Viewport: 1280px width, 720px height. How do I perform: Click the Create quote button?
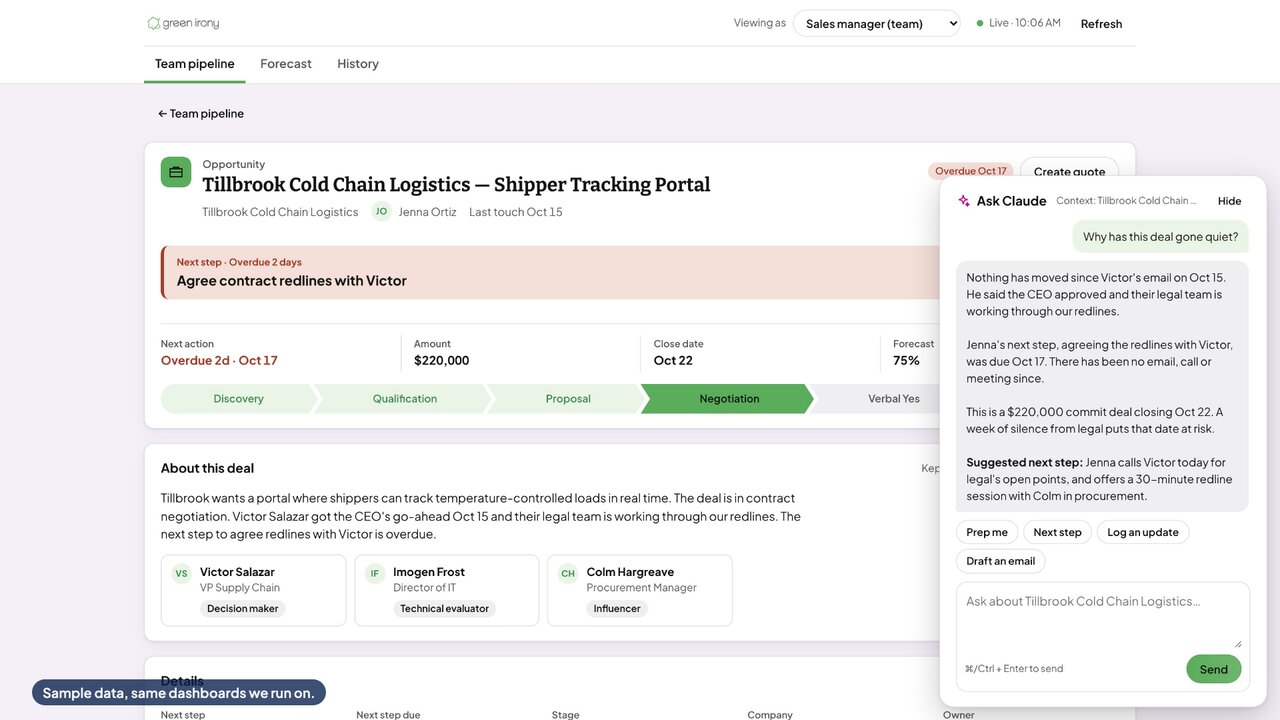[x=1069, y=169]
